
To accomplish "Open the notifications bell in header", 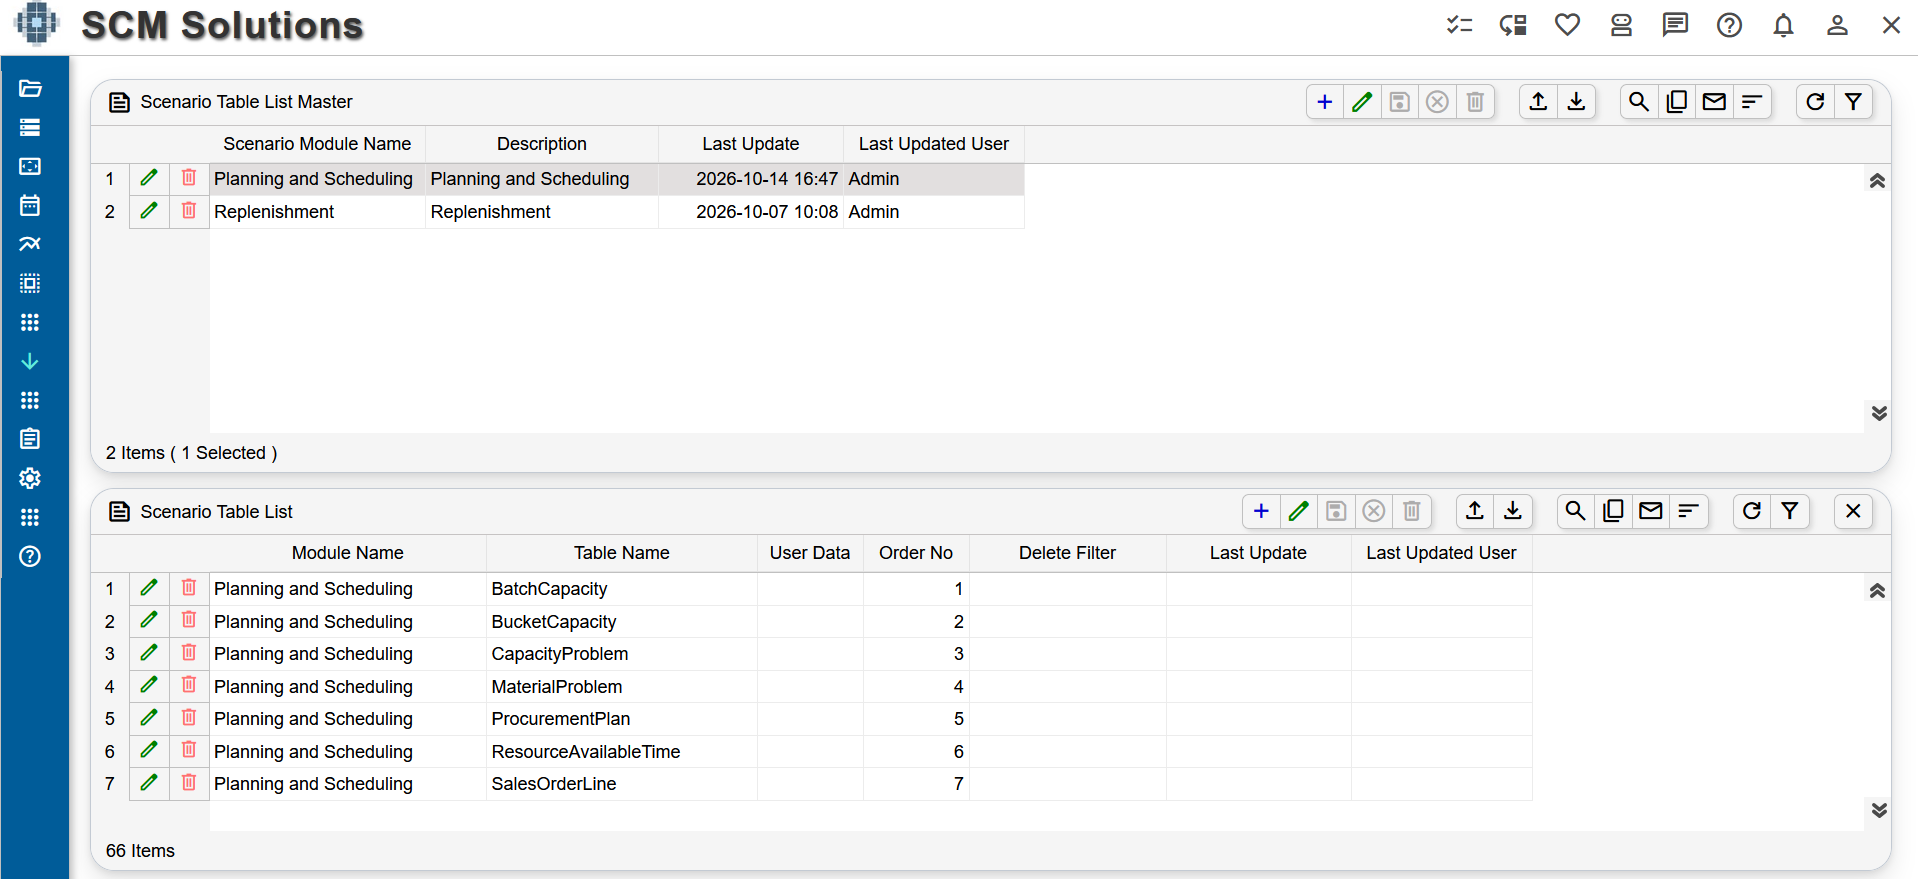I will (1783, 25).
